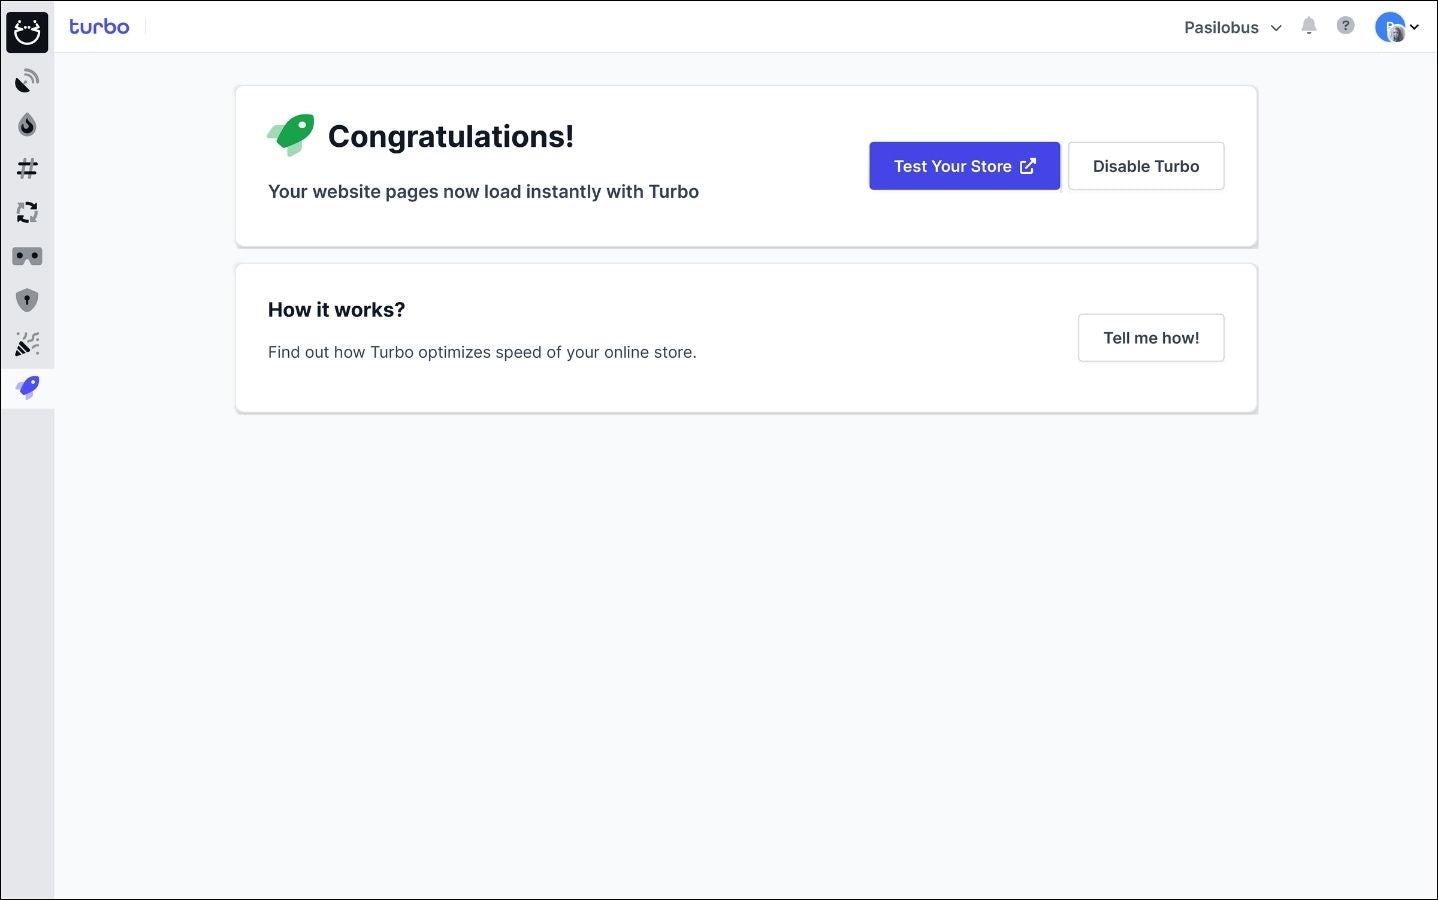This screenshot has width=1438, height=900.
Task: Click the smiley face logo in the sidebar
Action: (x=27, y=33)
